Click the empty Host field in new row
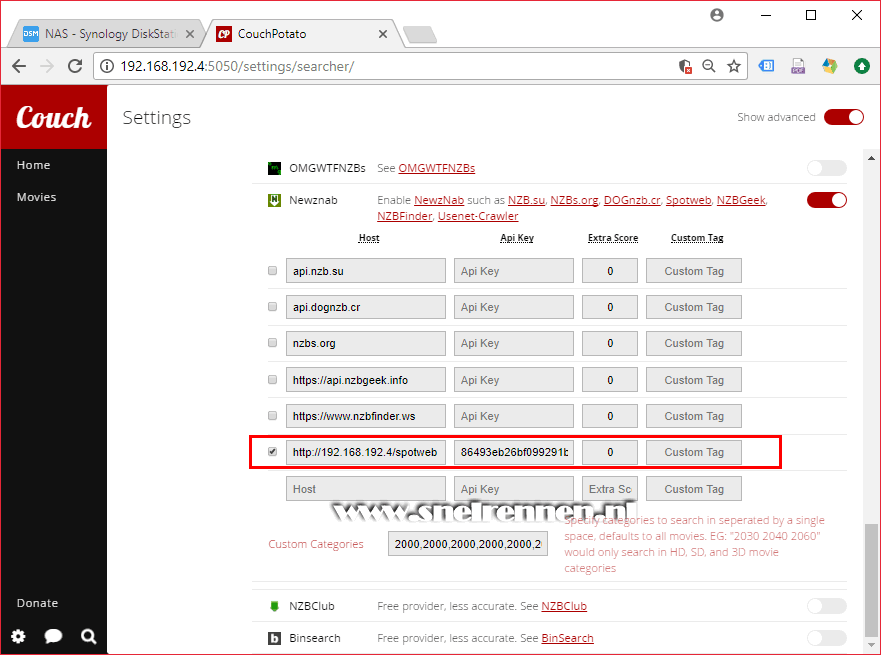The width and height of the screenshot is (881, 655). 366,489
